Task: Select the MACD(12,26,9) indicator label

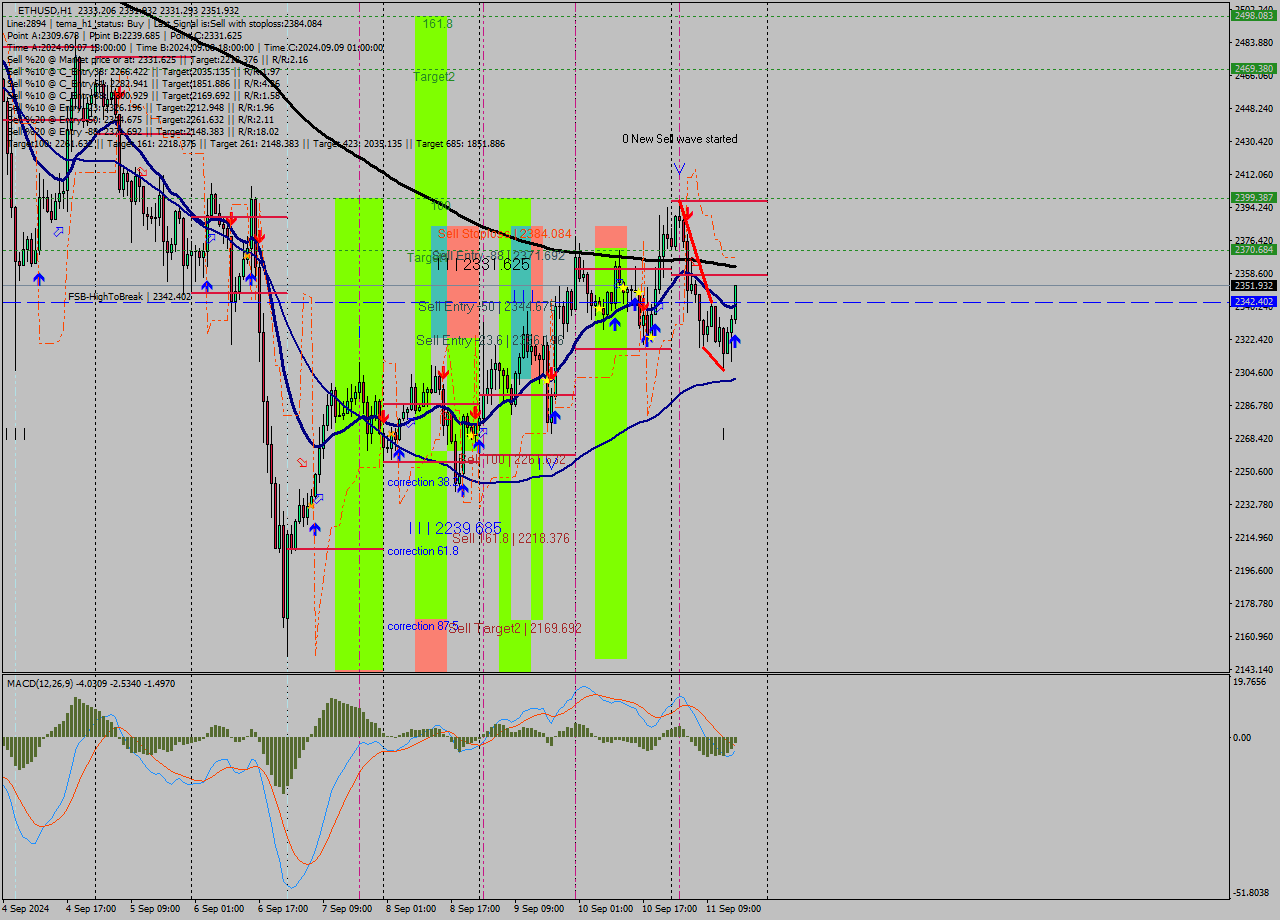Action: [x=91, y=683]
